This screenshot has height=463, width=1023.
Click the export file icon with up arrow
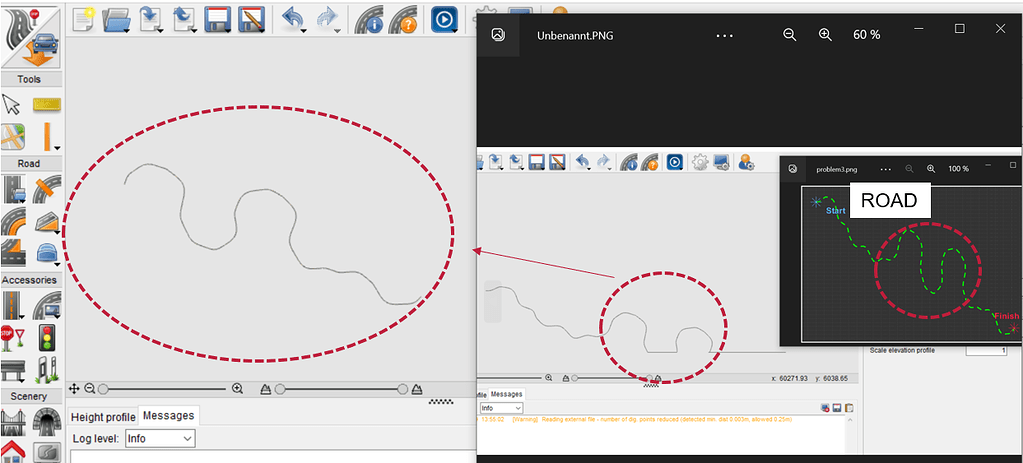[185, 19]
